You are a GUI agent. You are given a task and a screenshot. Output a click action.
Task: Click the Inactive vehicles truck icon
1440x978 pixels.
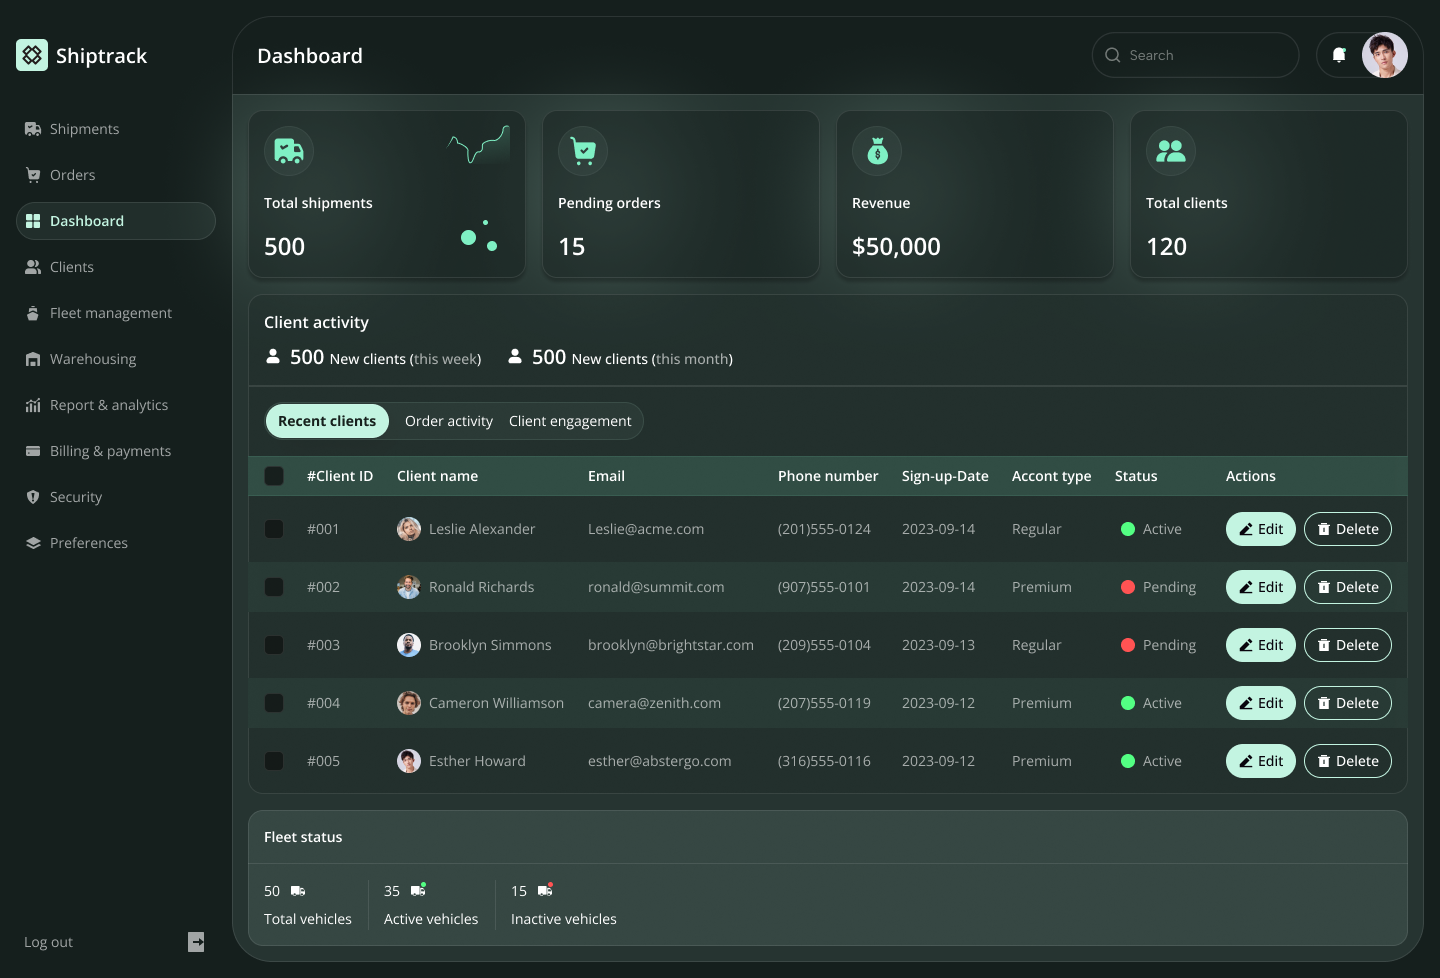point(545,890)
